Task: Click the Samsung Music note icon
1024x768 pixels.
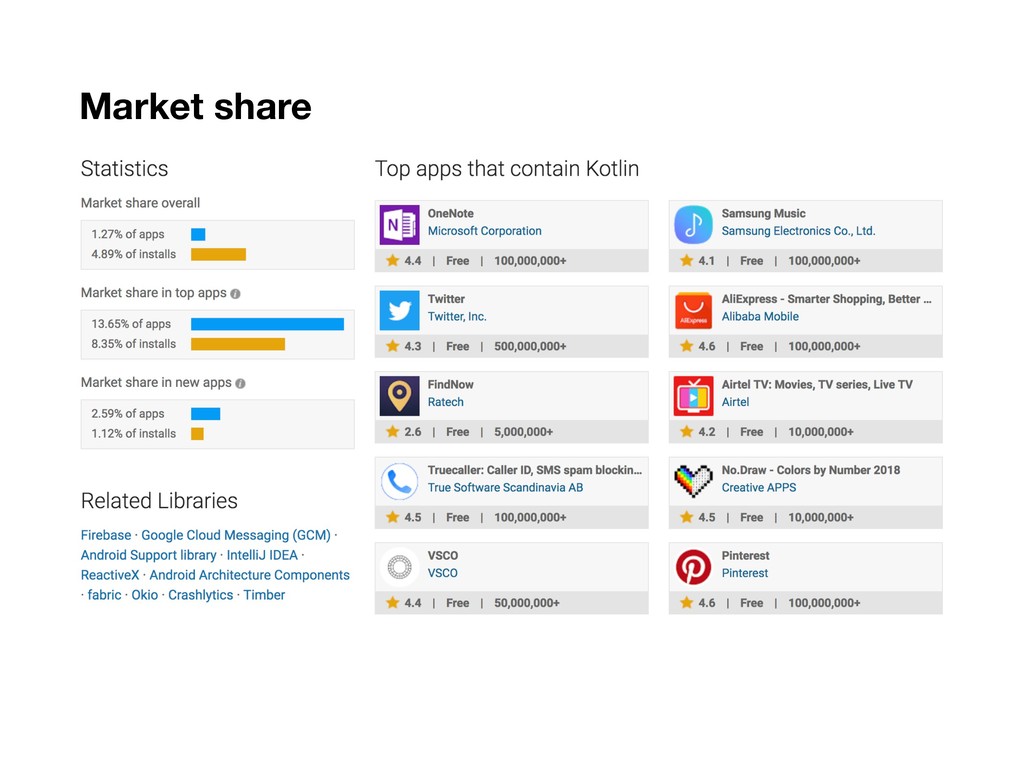Action: pyautogui.click(x=693, y=225)
